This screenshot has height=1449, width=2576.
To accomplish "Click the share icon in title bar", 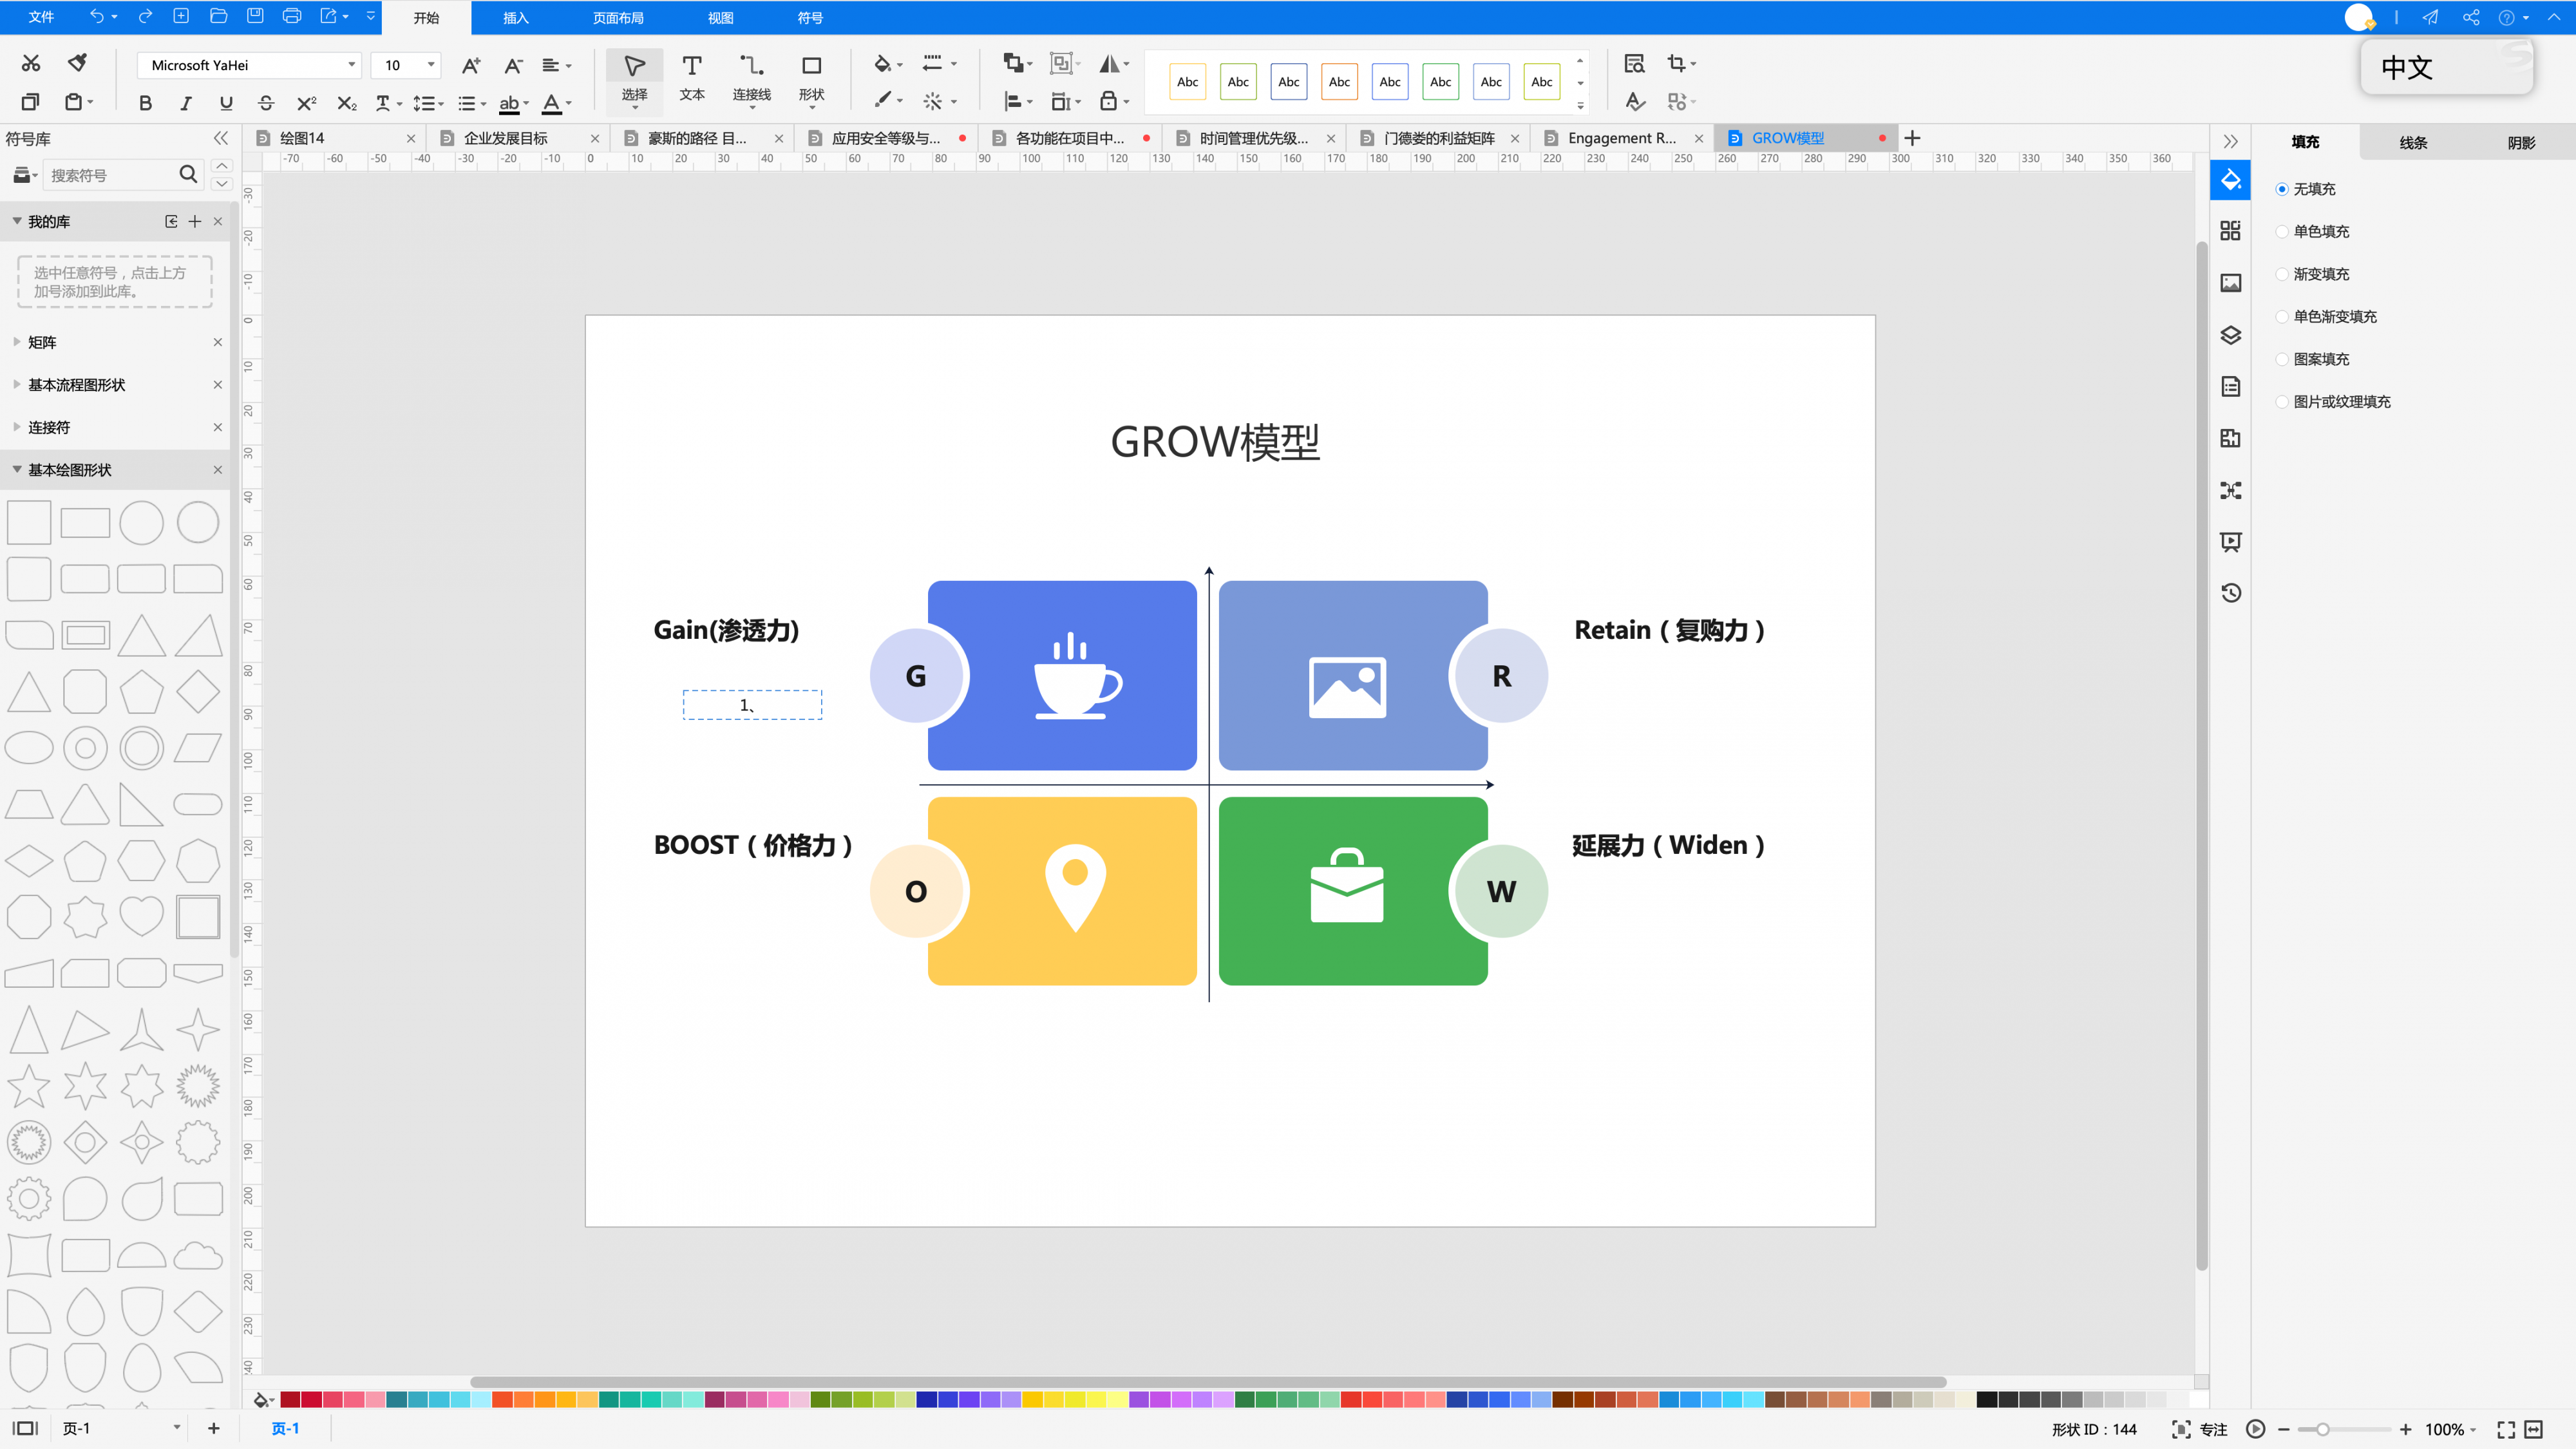I will pos(2471,17).
